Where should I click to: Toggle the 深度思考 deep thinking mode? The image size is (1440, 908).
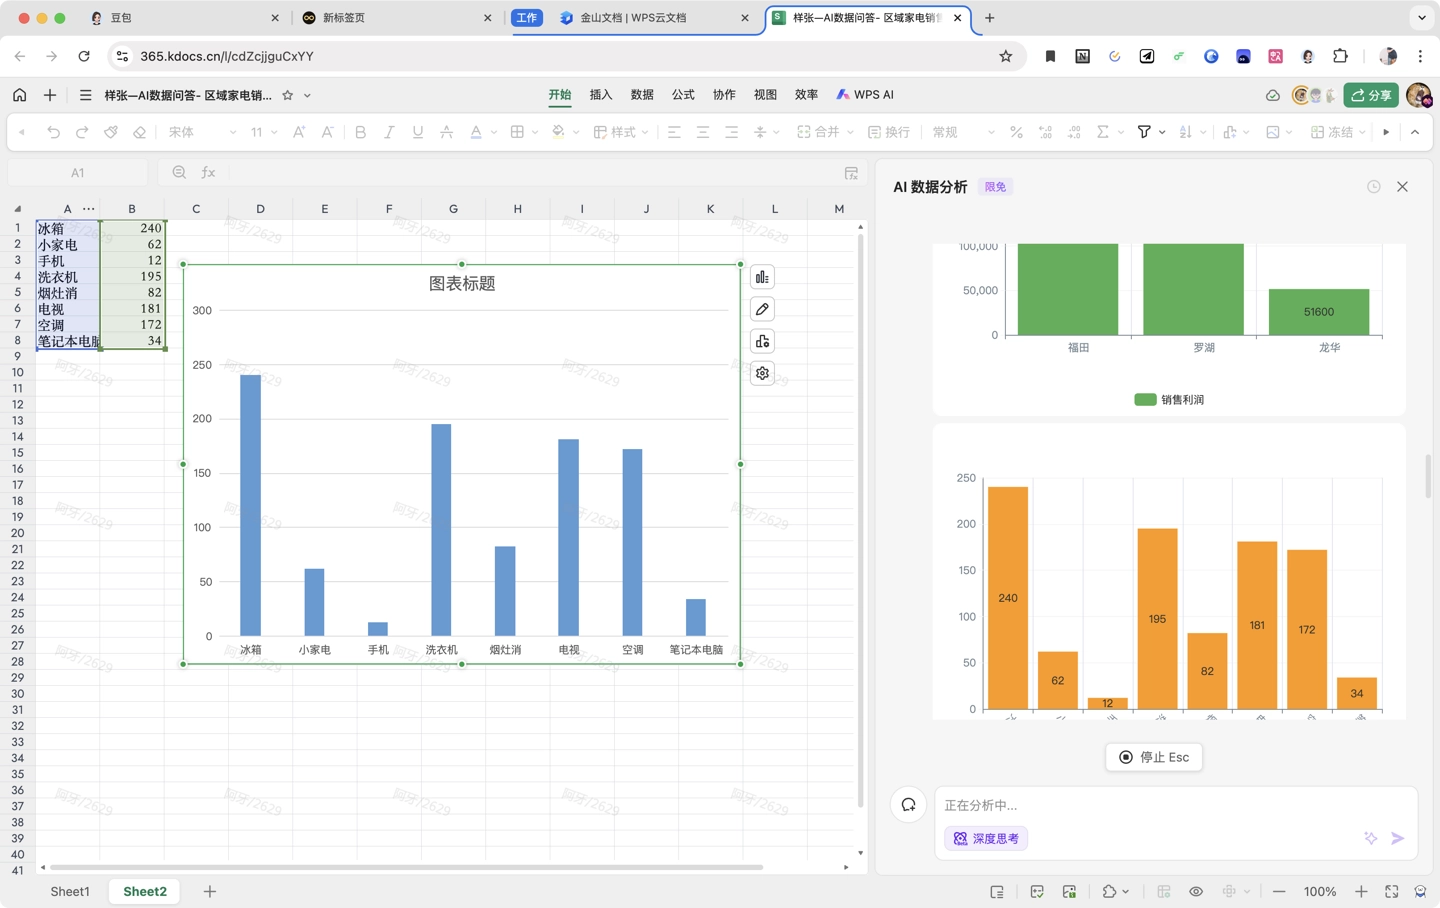(986, 838)
